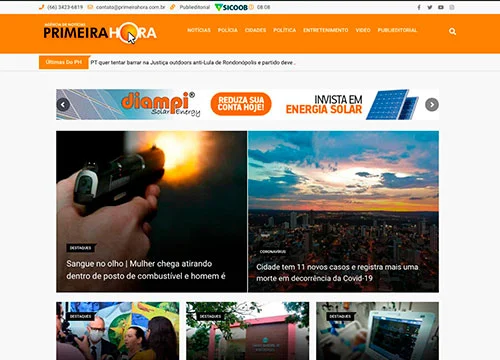
Task: Click the Invista em Energia Solar text
Action: coord(324,104)
